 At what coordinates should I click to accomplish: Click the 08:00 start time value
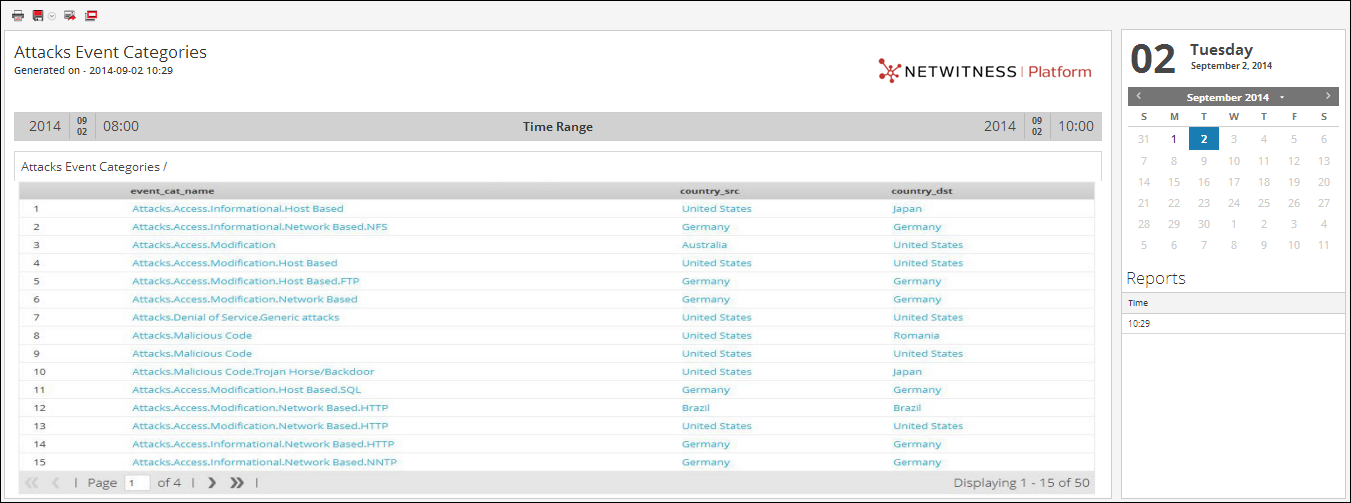121,127
